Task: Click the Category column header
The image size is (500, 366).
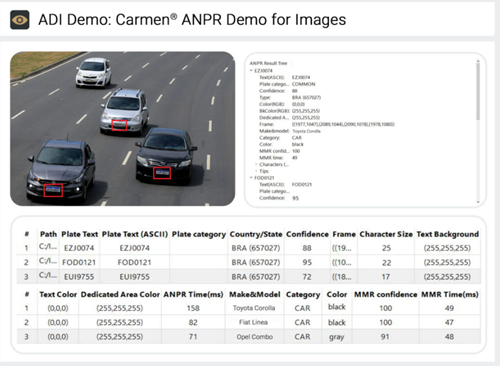Action: coord(303,295)
